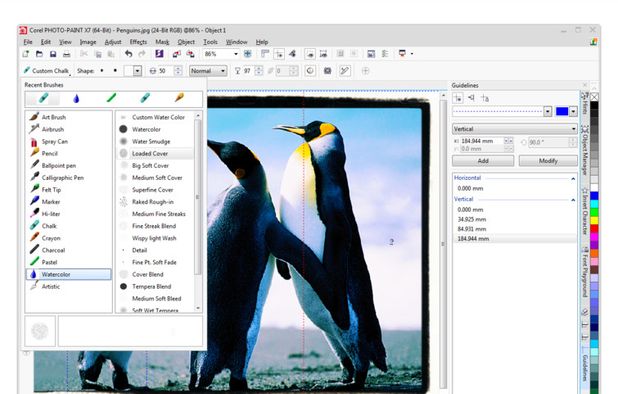The image size is (618, 394).
Task: Click the New document icon
Action: tap(26, 54)
